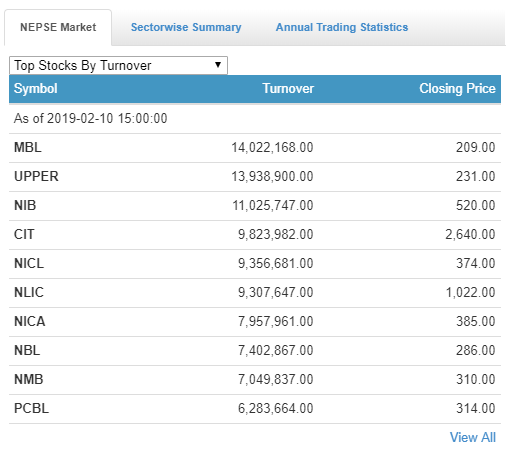This screenshot has width=510, height=453.
Task: Click UPPER turnover value 13,938,900.00
Action: pos(272,176)
